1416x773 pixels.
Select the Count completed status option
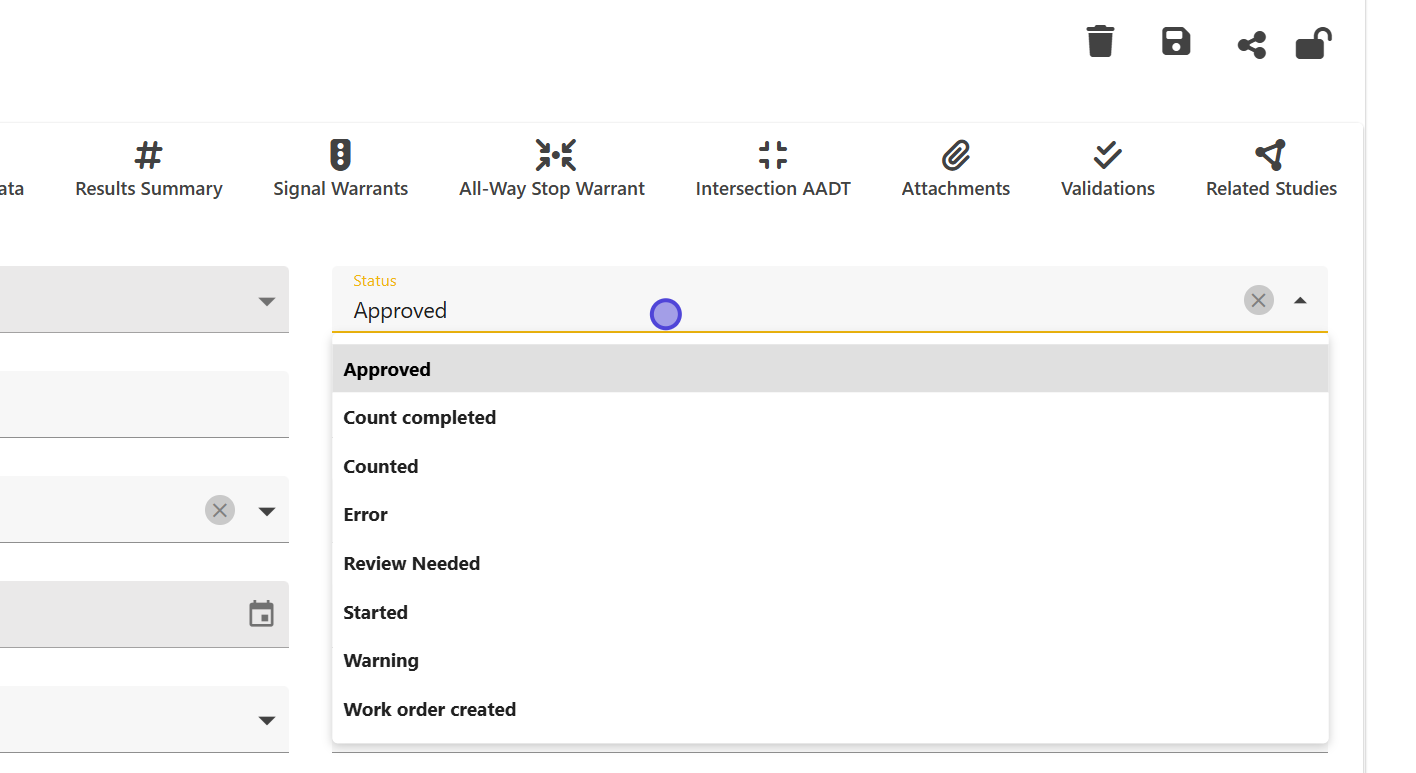click(x=420, y=418)
